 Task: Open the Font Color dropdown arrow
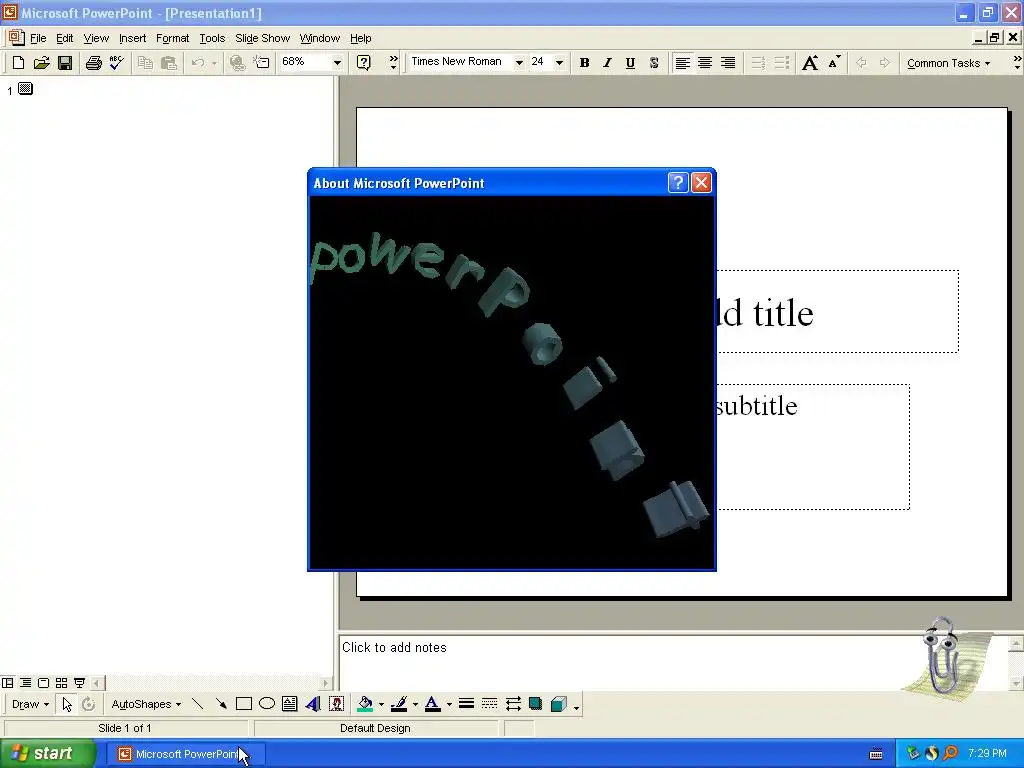(x=449, y=704)
